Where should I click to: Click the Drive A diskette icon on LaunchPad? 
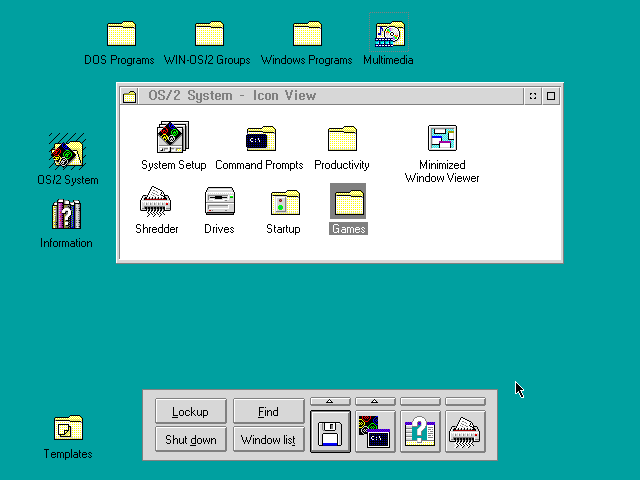tap(330, 432)
